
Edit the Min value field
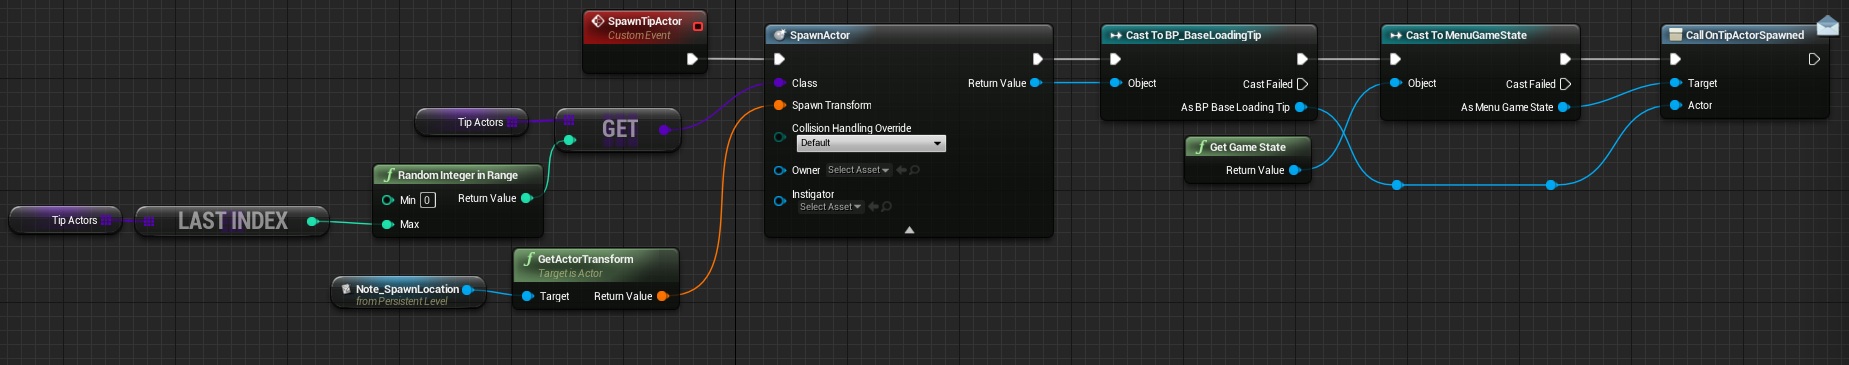point(427,200)
